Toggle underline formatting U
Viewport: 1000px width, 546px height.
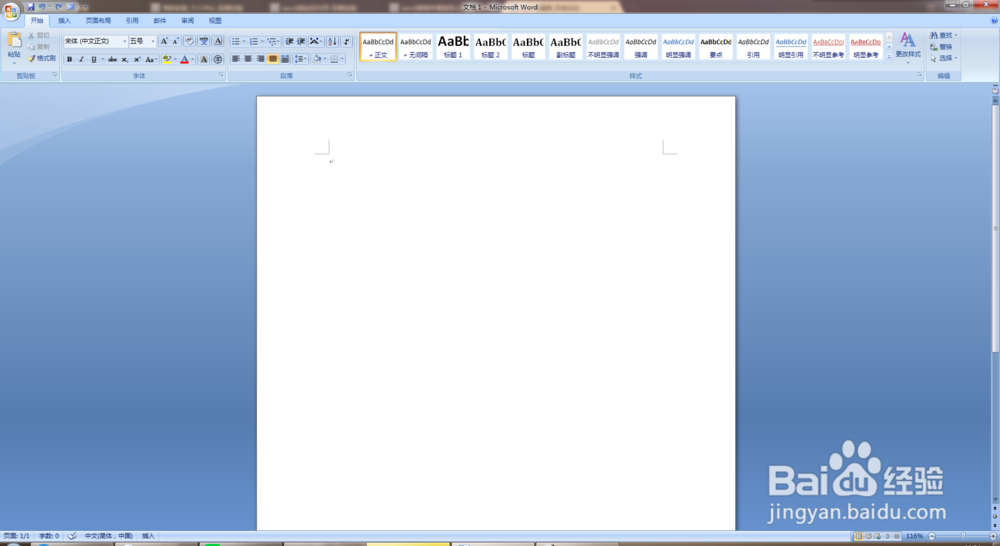(x=94, y=59)
